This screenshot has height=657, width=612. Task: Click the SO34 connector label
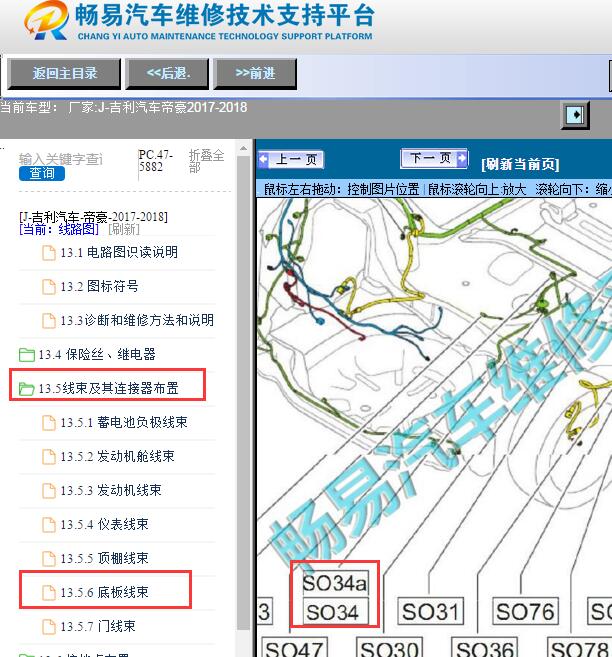(335, 612)
